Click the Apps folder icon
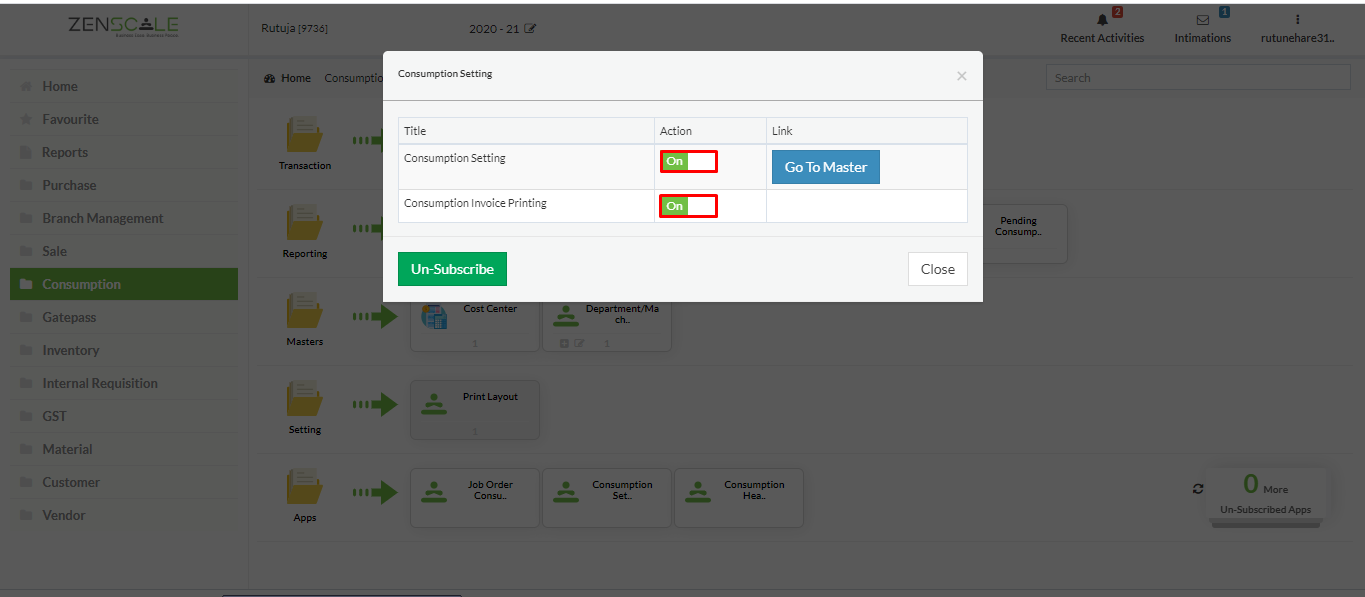This screenshot has height=597, width=1365. [304, 487]
